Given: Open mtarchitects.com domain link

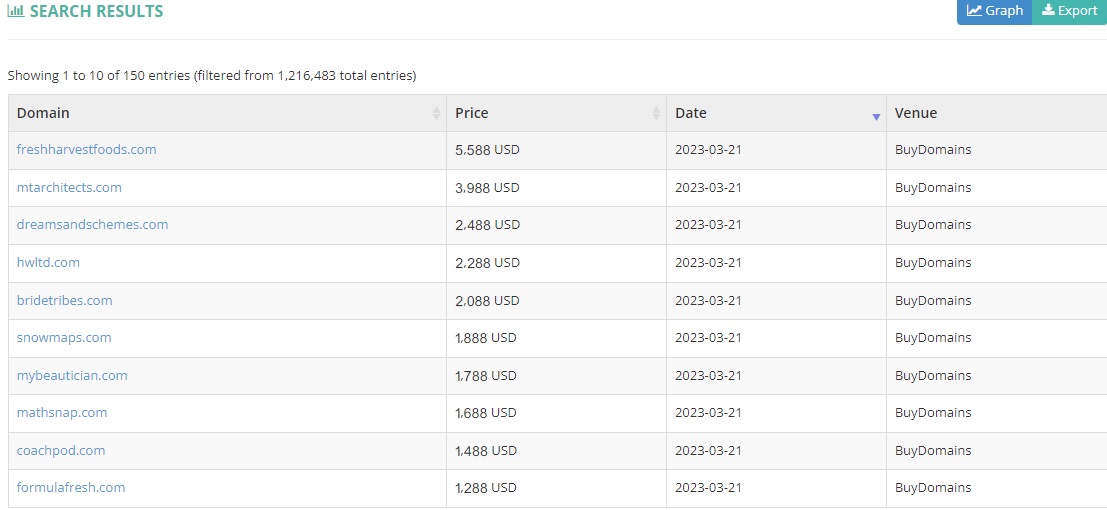Looking at the screenshot, I should click(69, 187).
